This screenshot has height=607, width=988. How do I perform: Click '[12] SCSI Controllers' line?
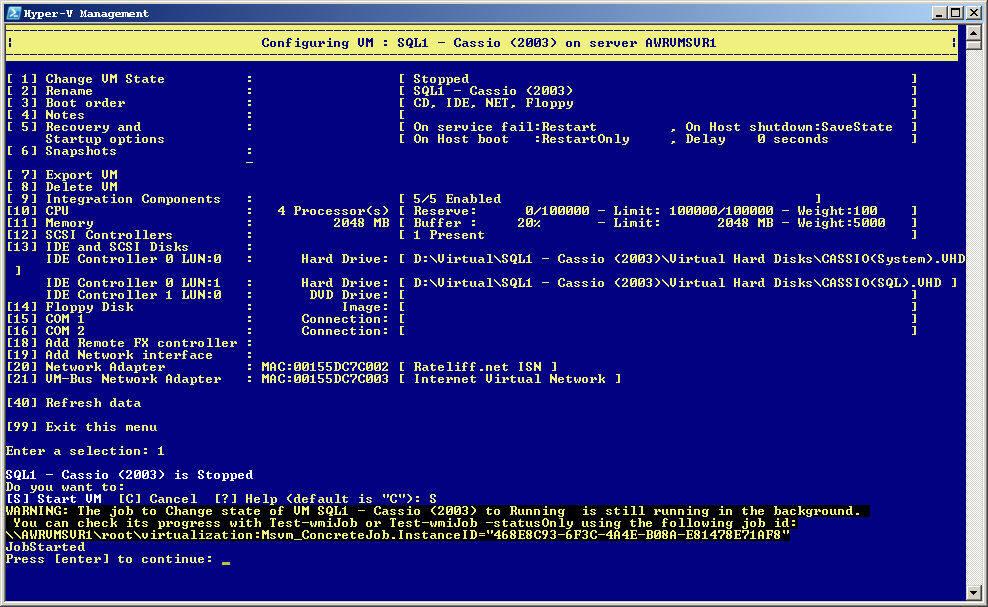tap(89, 234)
